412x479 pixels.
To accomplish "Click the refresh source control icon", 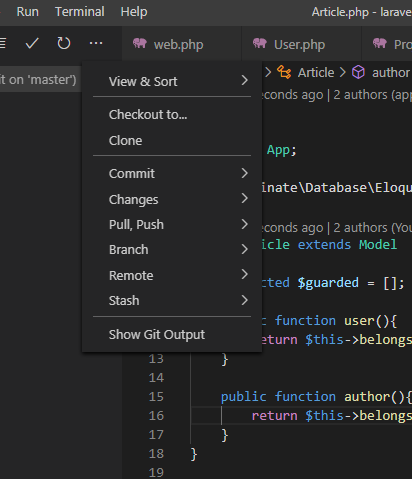I will point(63,43).
